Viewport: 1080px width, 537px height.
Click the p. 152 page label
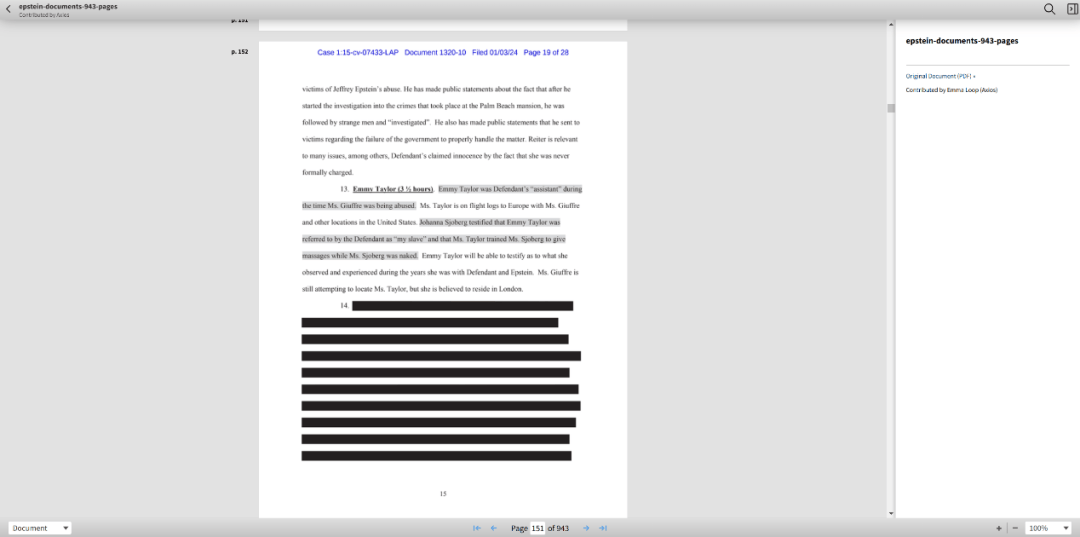point(240,51)
